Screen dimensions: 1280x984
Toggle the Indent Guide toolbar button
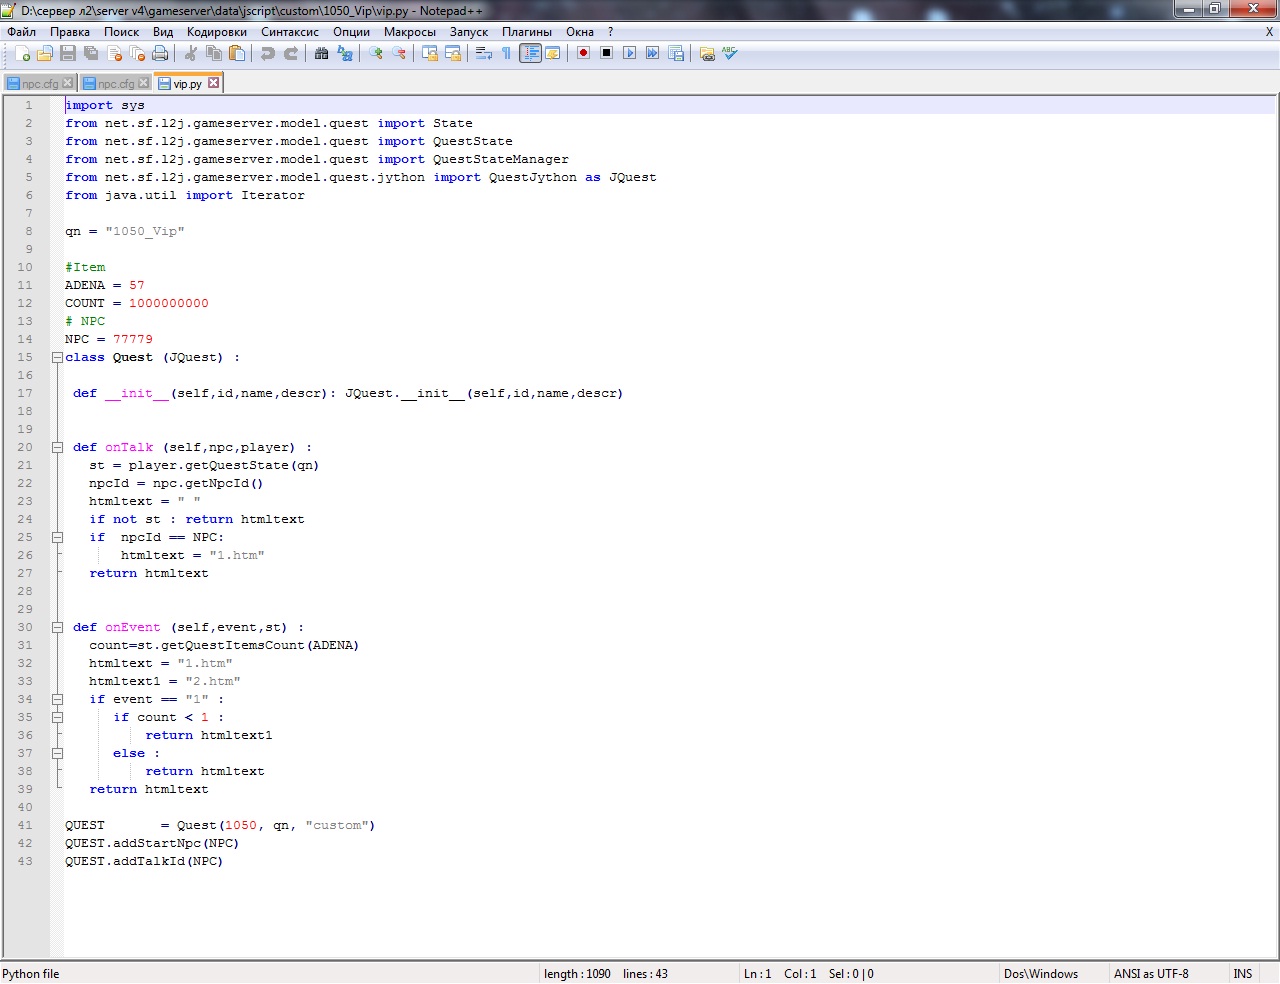[530, 53]
